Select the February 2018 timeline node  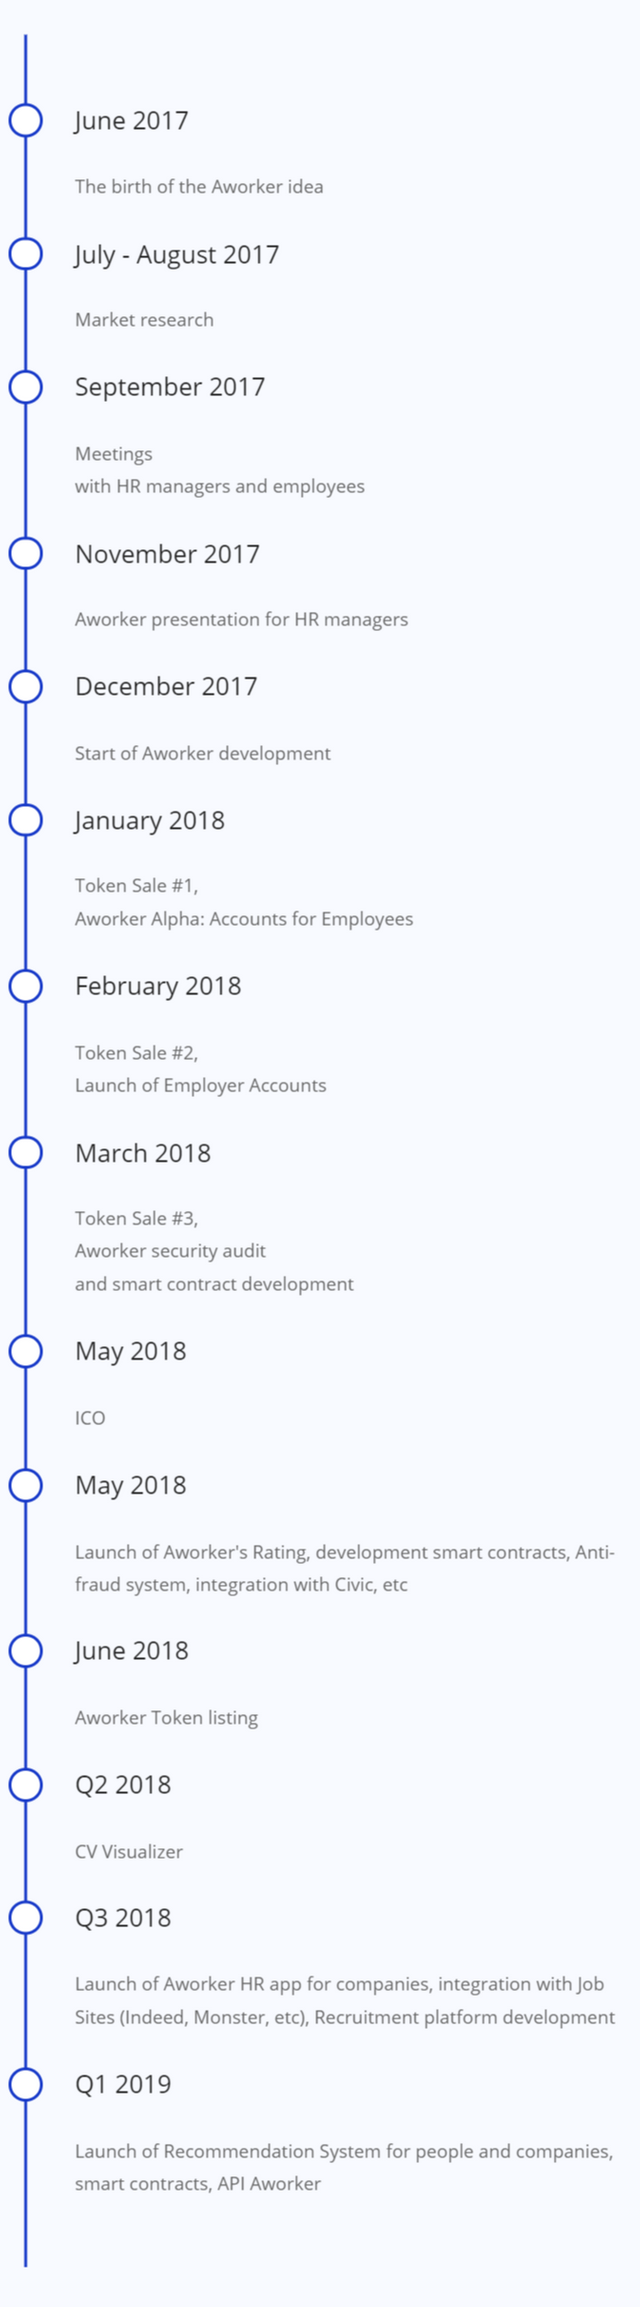[x=26, y=986]
